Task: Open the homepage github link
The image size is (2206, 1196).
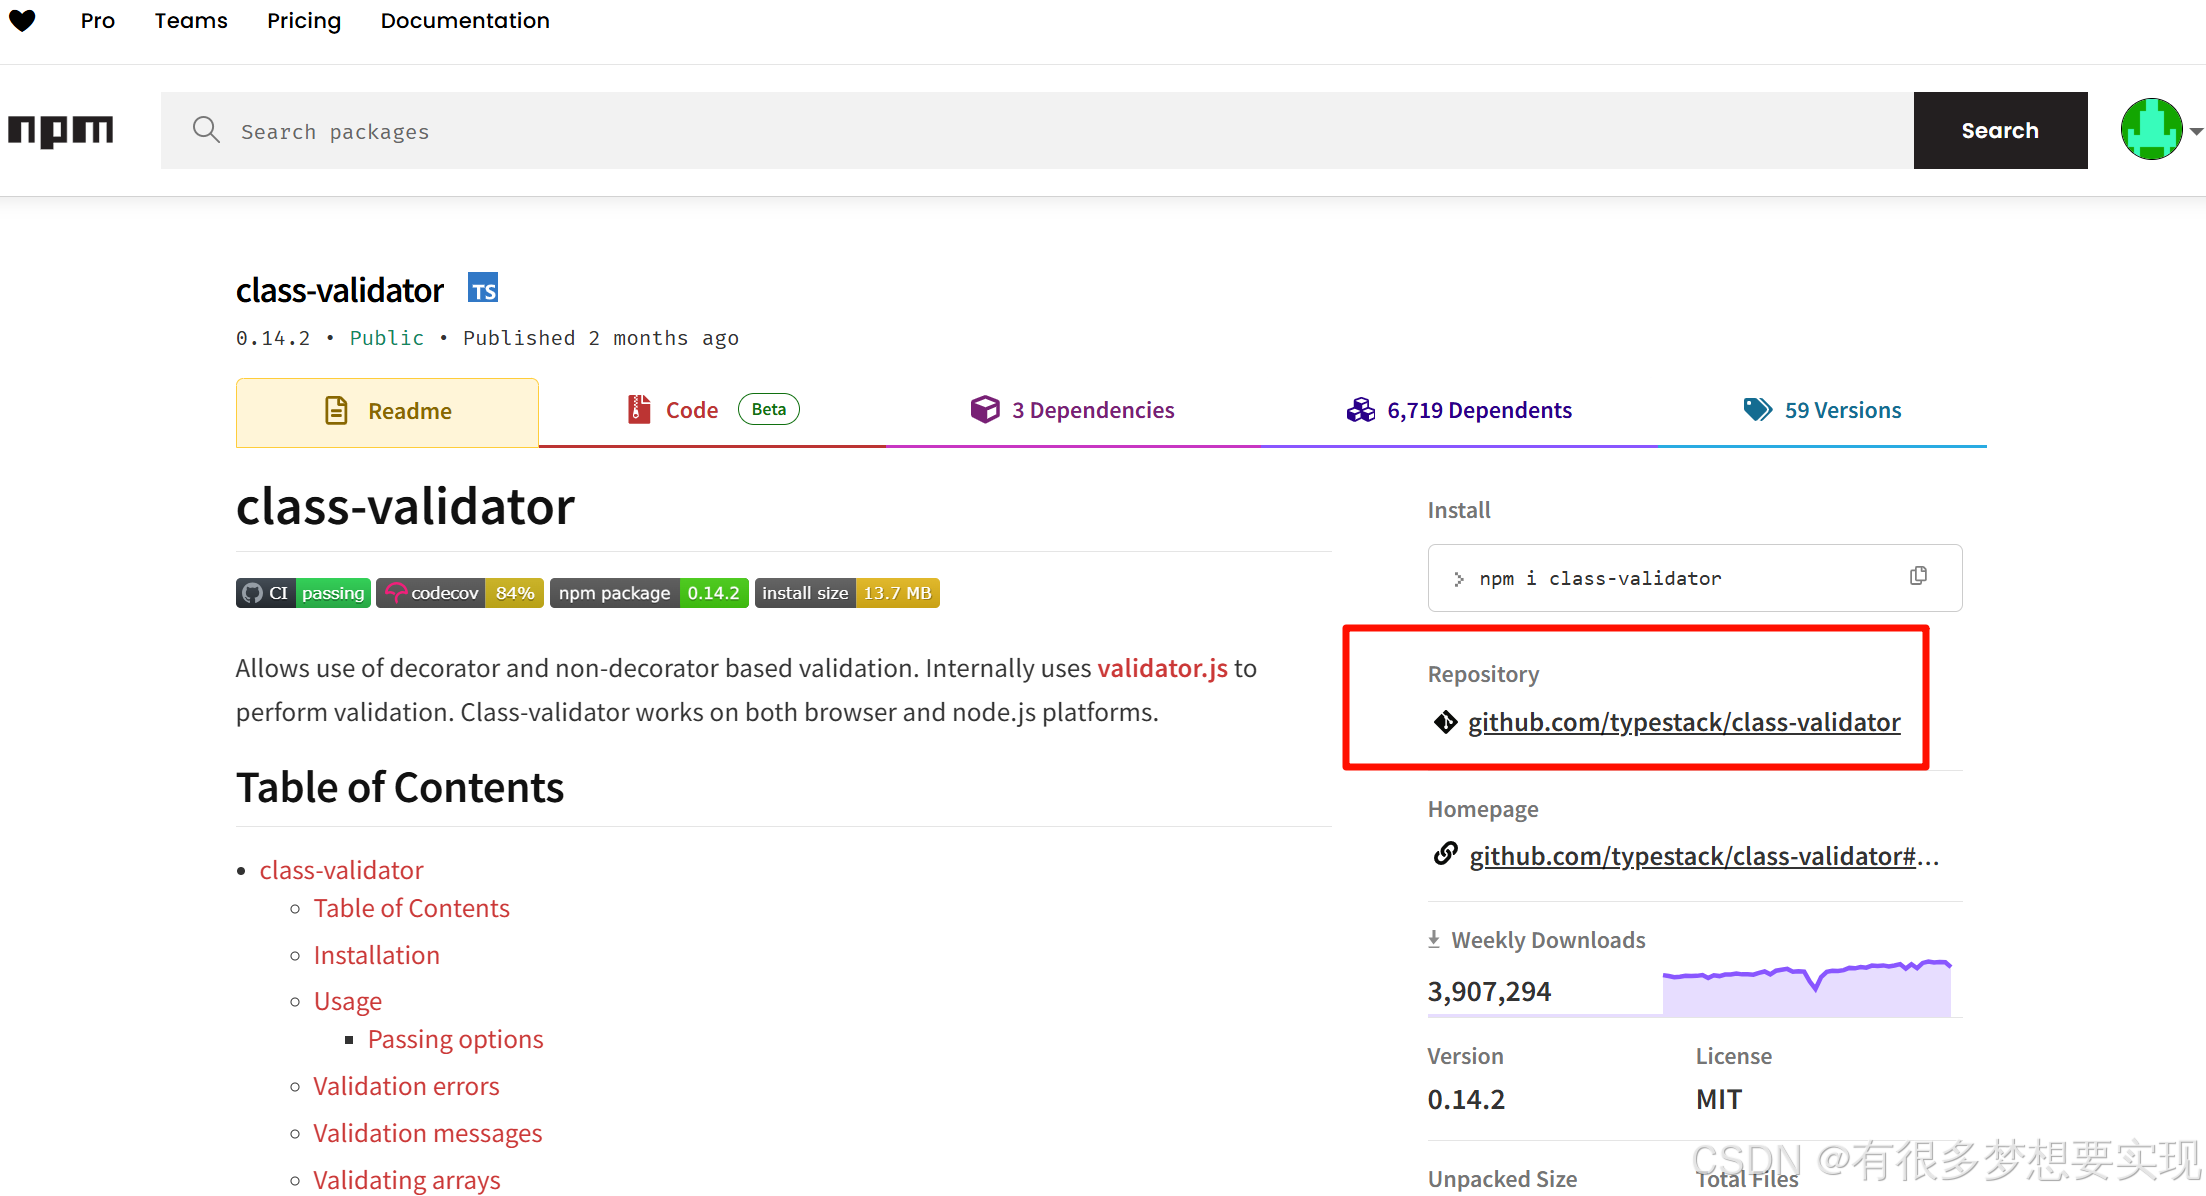Action: point(1704,856)
